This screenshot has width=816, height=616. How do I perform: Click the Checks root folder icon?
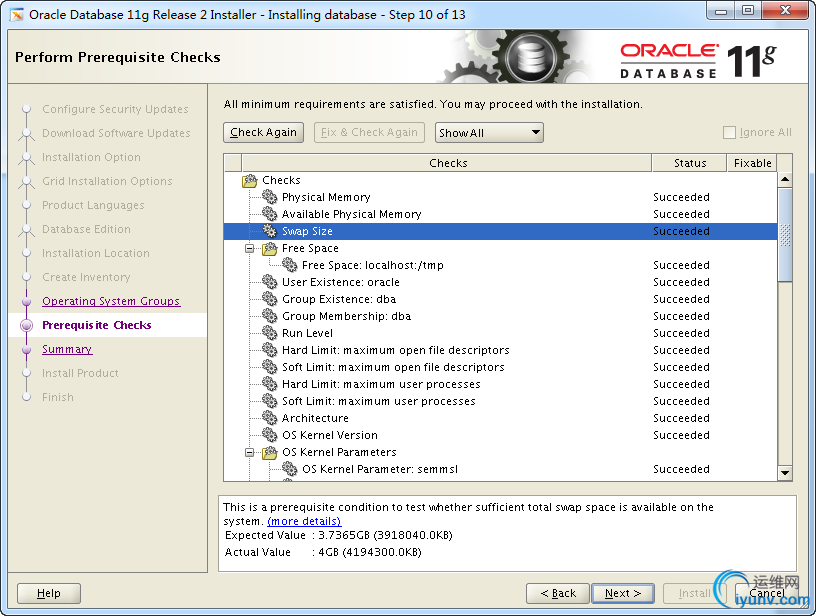pyautogui.click(x=250, y=181)
